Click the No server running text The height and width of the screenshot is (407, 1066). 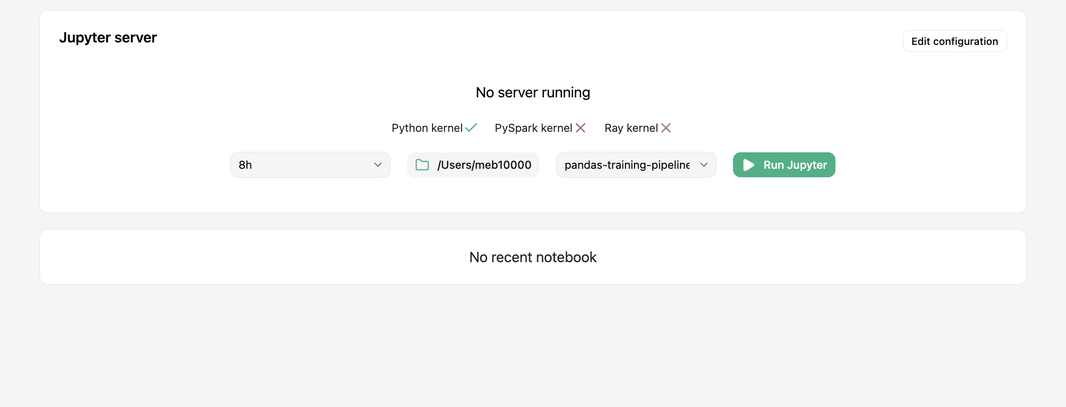click(533, 92)
